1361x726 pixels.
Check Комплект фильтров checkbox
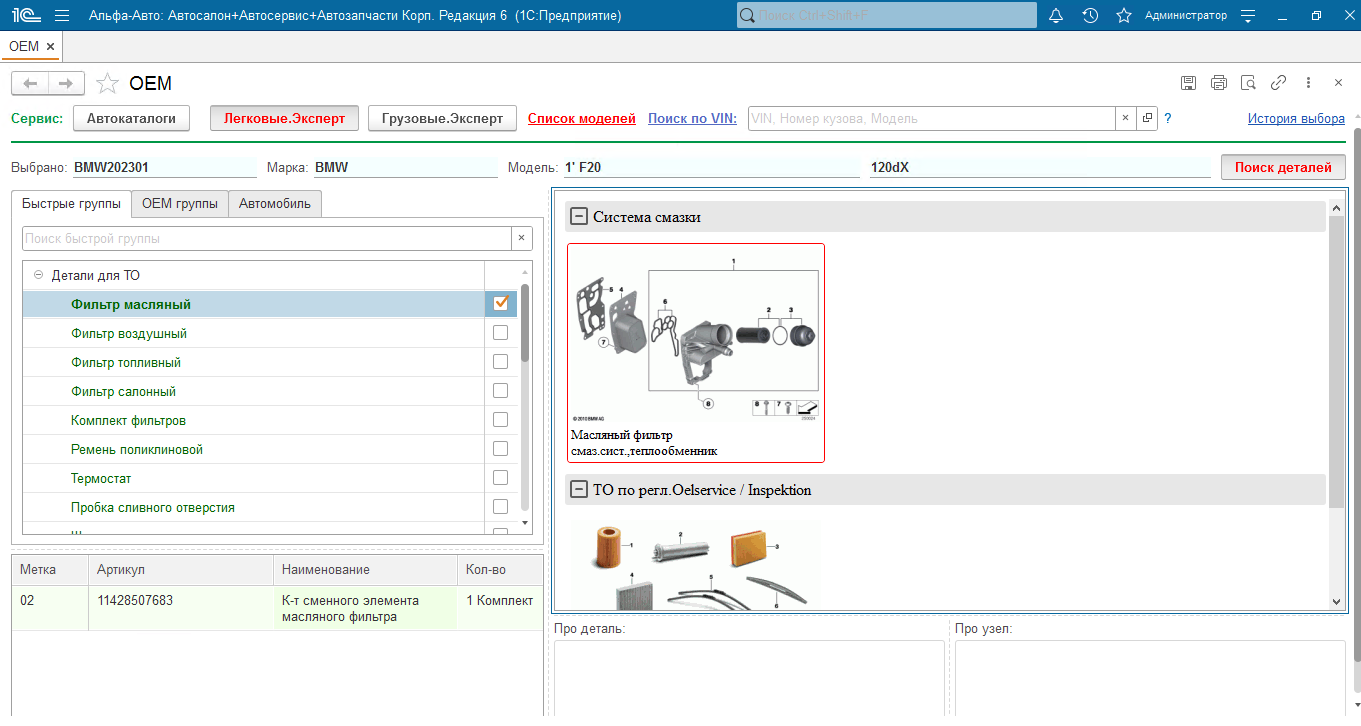pyautogui.click(x=501, y=420)
